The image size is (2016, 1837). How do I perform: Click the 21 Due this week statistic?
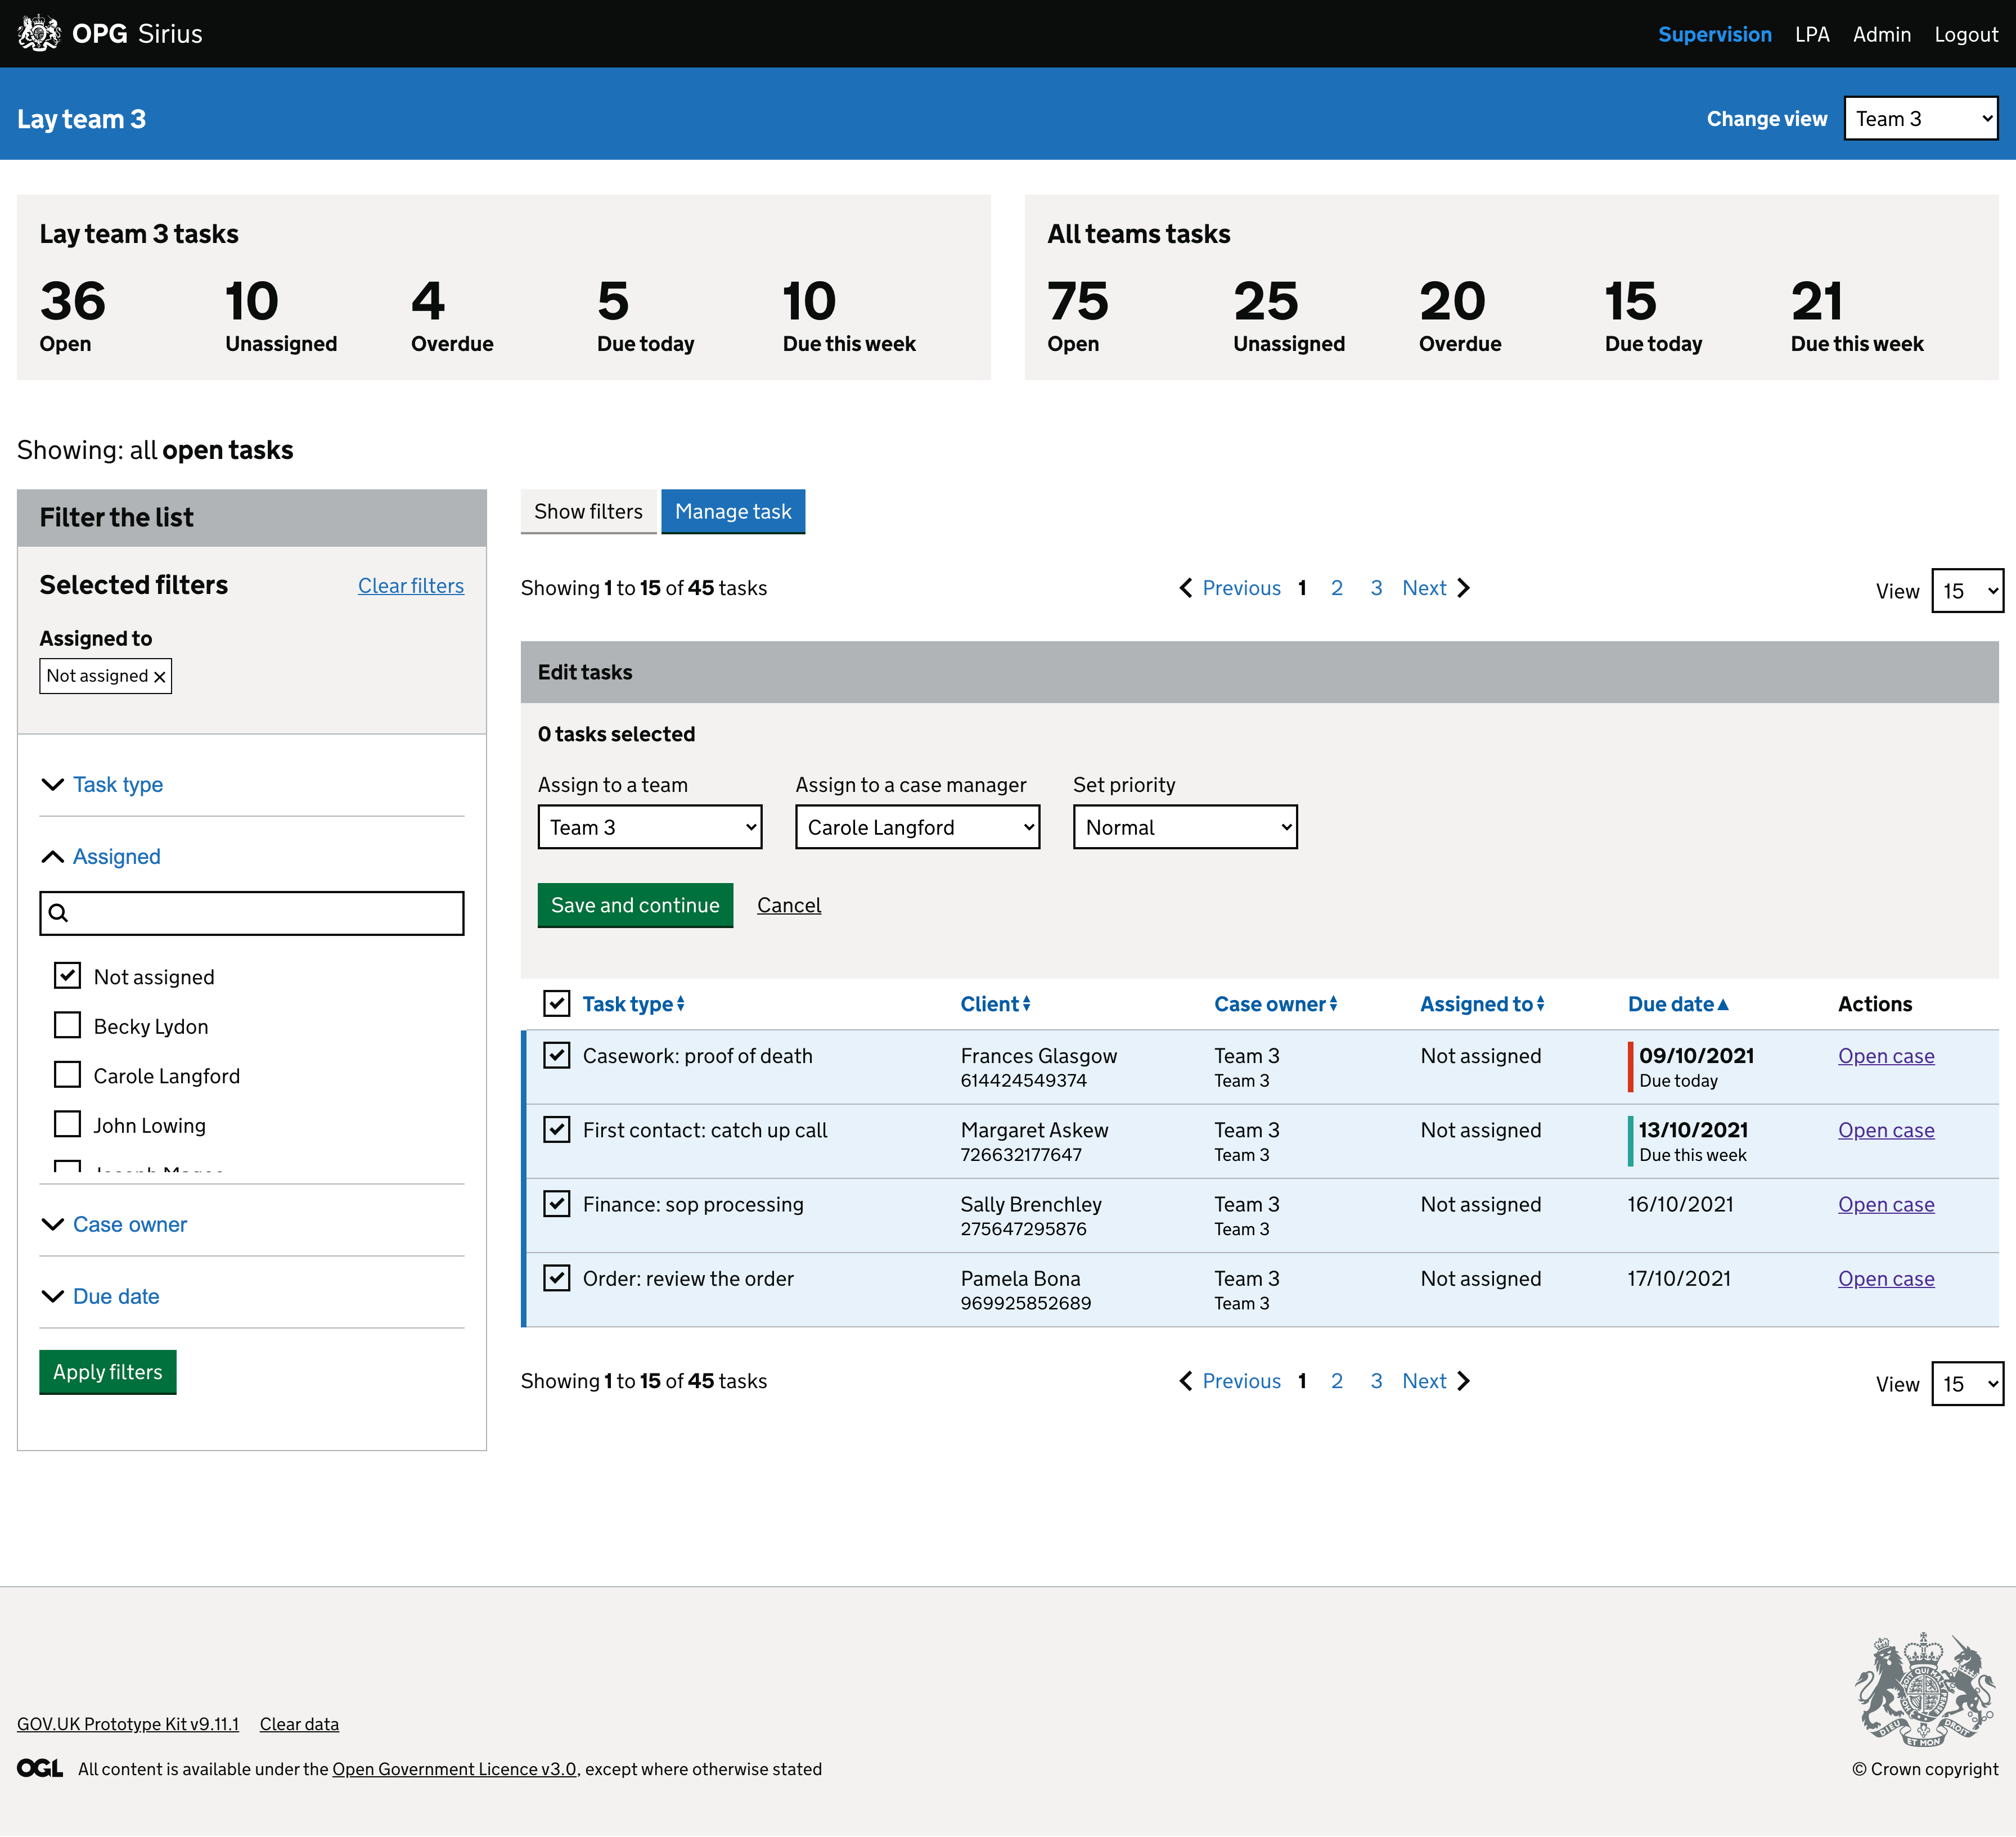[x=1856, y=317]
